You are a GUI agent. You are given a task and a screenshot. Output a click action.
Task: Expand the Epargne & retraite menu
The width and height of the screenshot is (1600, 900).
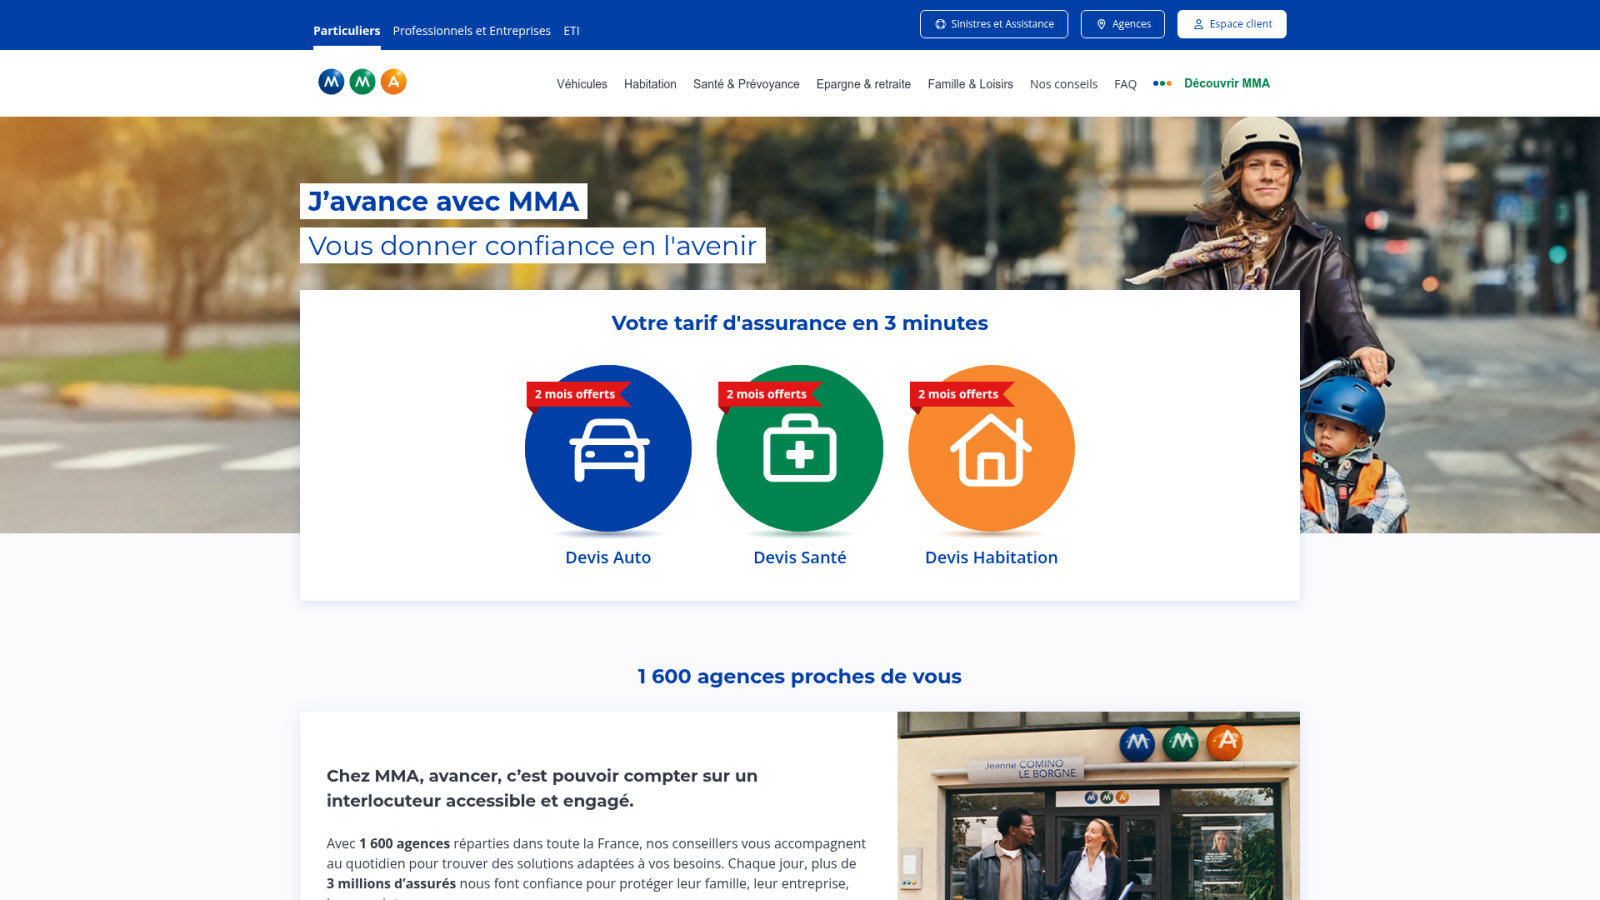(x=863, y=84)
